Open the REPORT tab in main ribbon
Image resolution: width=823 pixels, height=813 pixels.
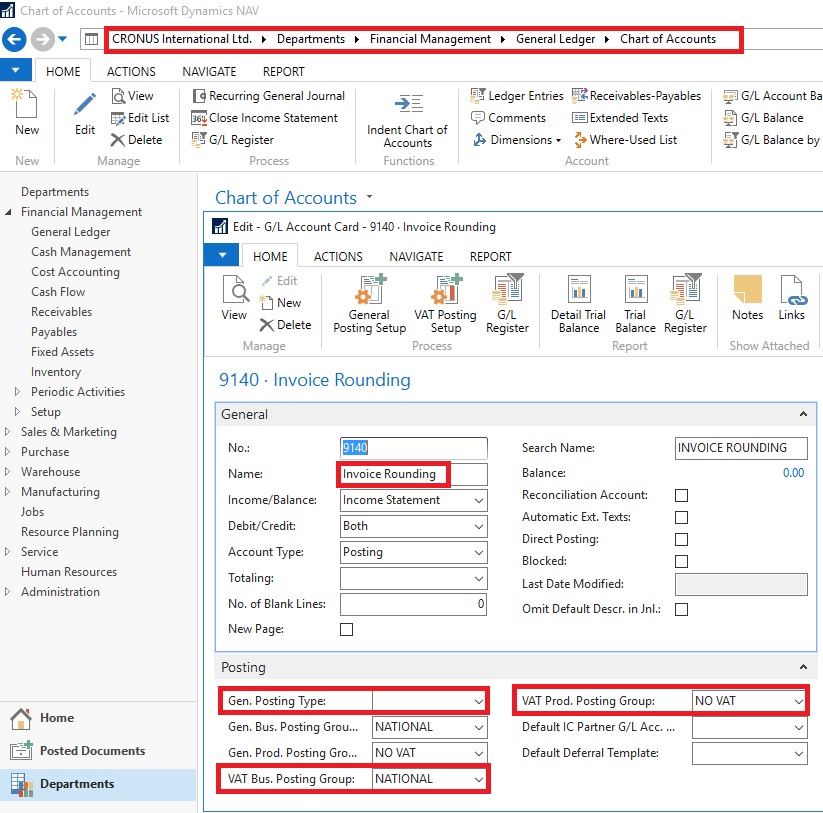point(284,72)
